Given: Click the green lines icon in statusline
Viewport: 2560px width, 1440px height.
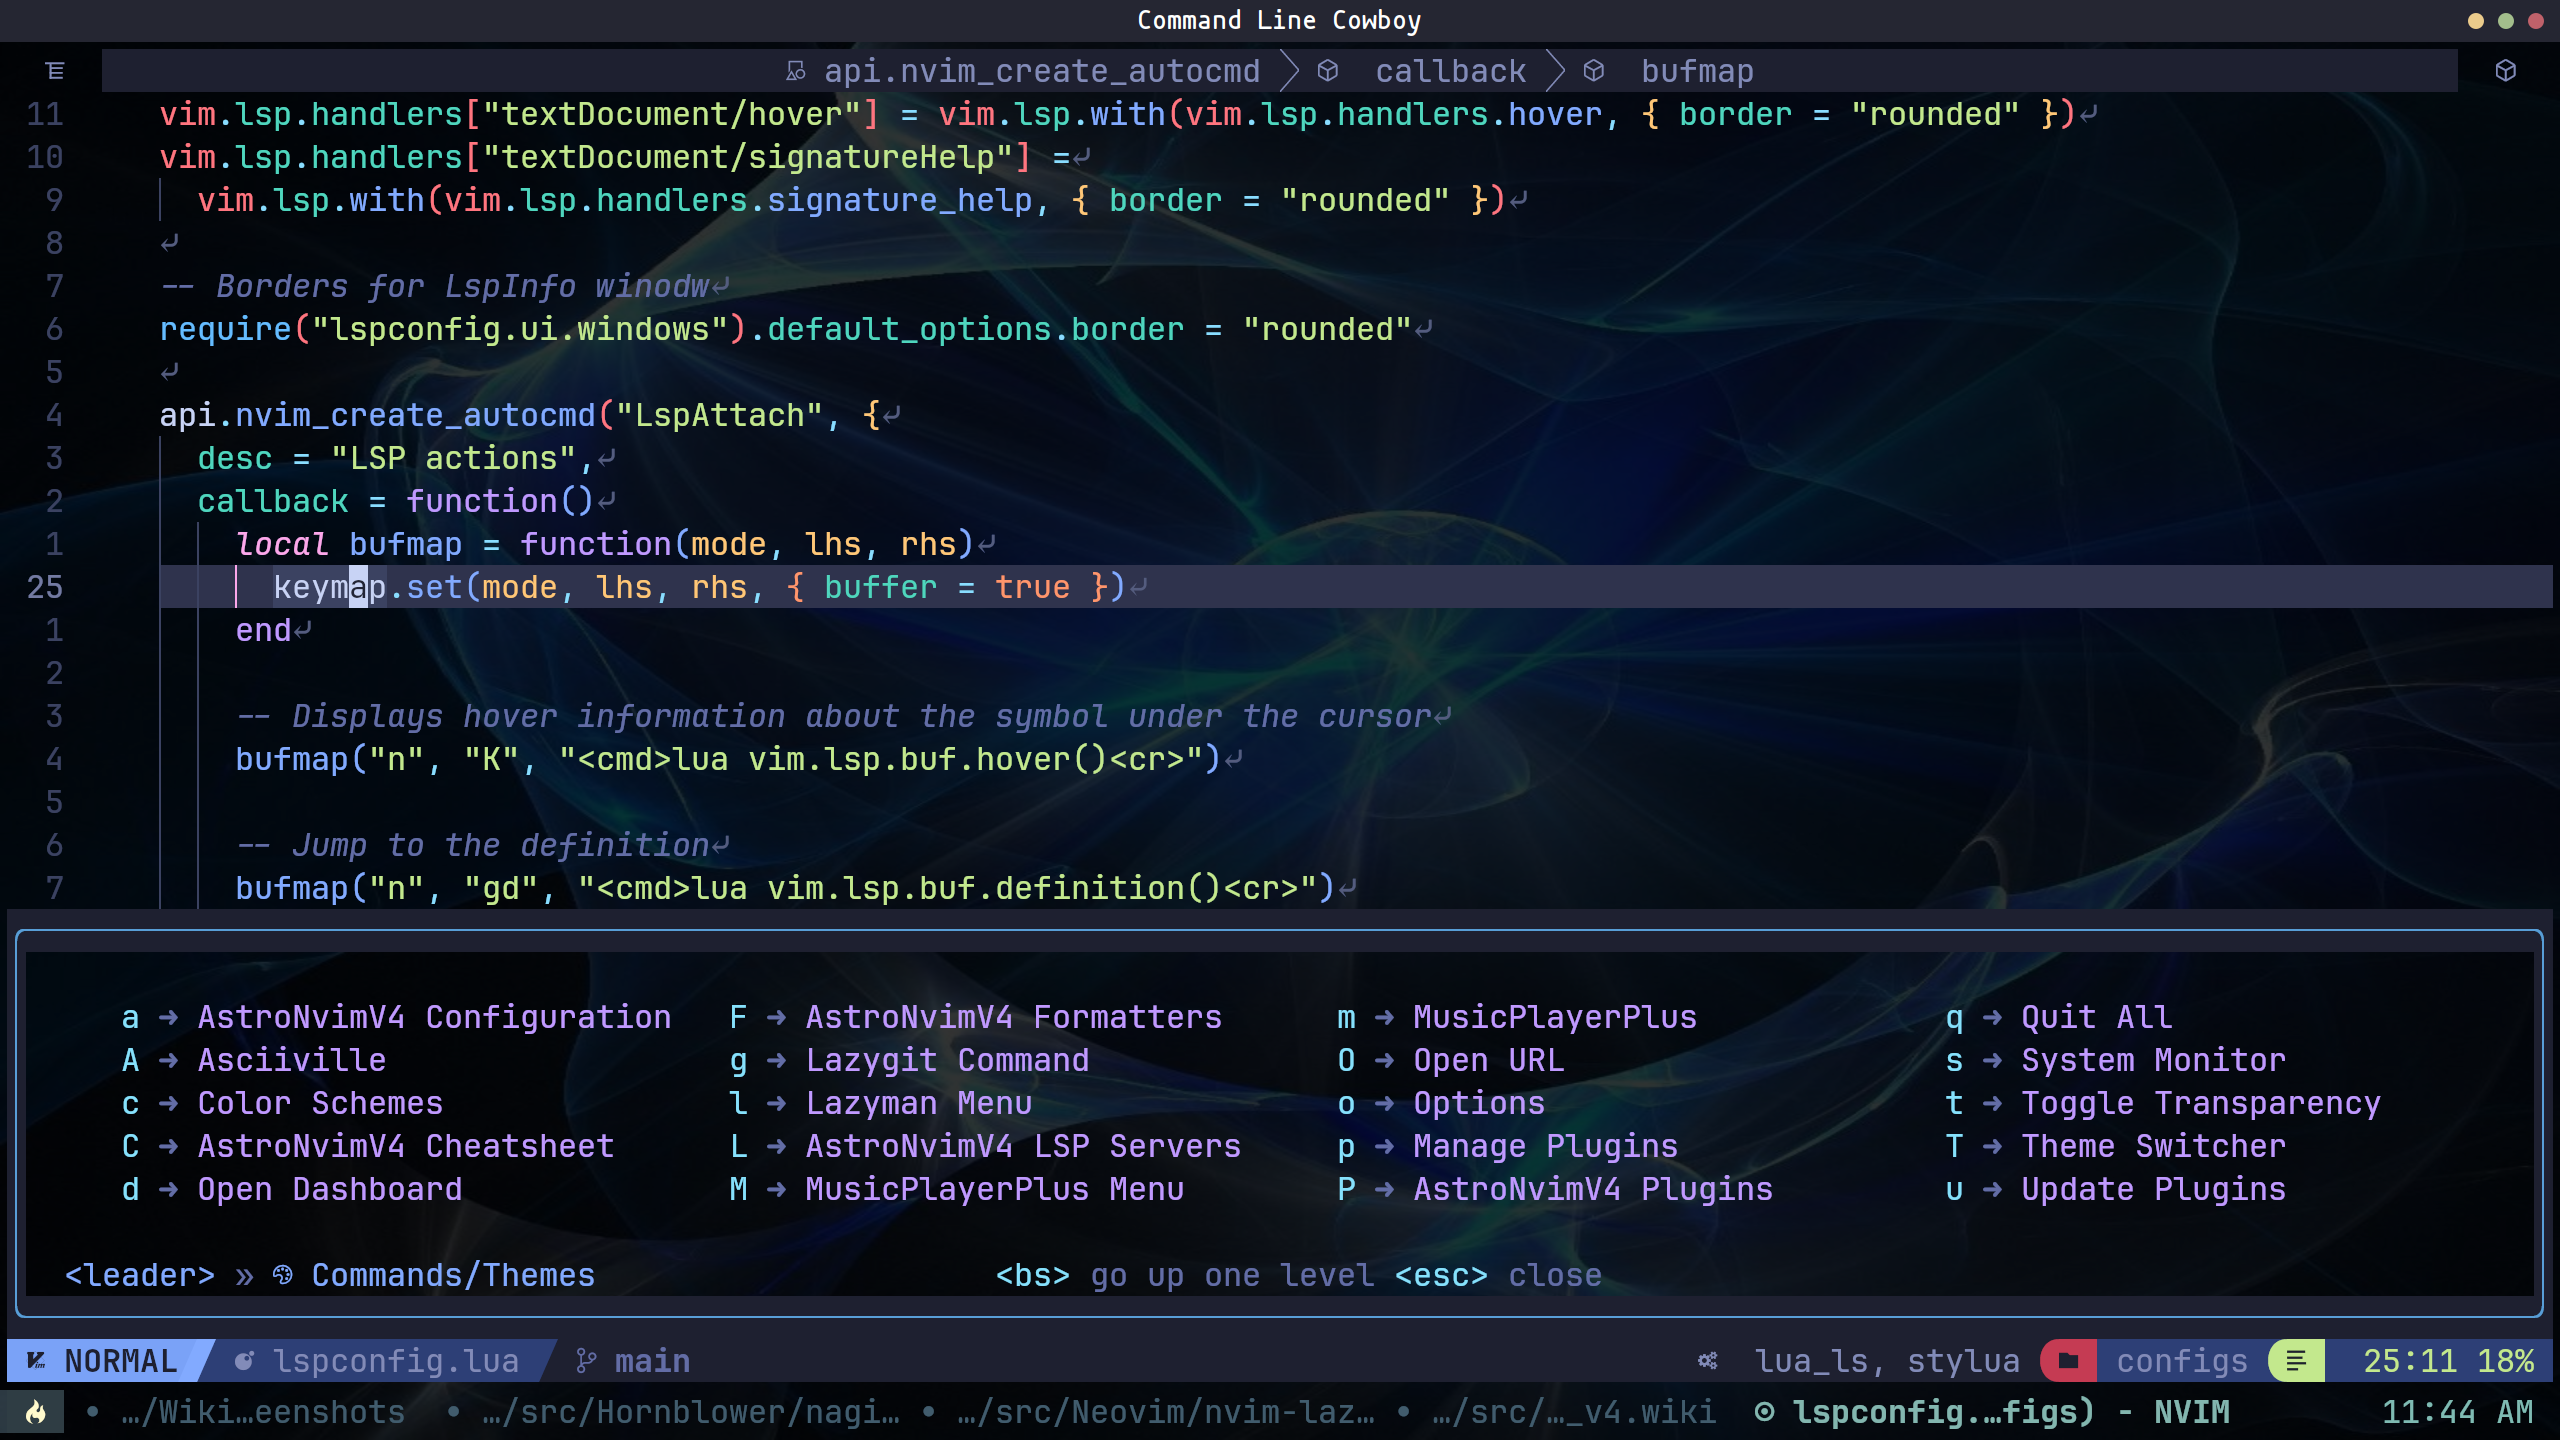Looking at the screenshot, I should pos(2296,1361).
